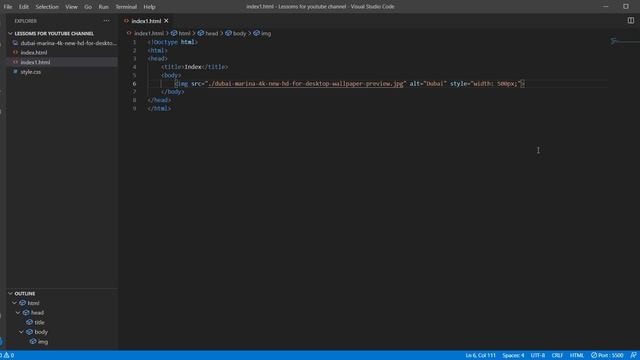Collapse the head node chevron in Outline
This screenshot has width=640, height=360.
pyautogui.click(x=18, y=313)
